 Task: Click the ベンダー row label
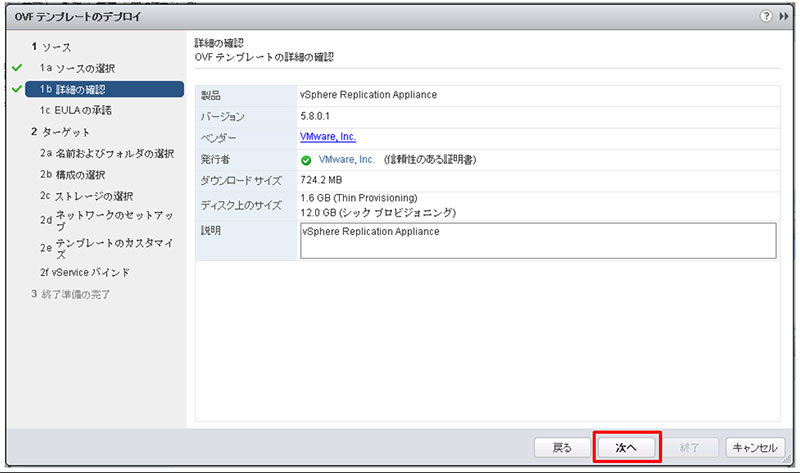(218, 138)
